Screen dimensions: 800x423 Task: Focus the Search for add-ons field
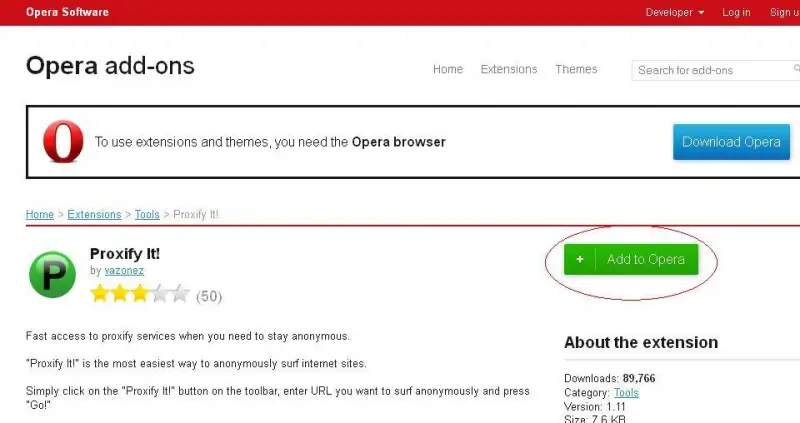tap(715, 70)
